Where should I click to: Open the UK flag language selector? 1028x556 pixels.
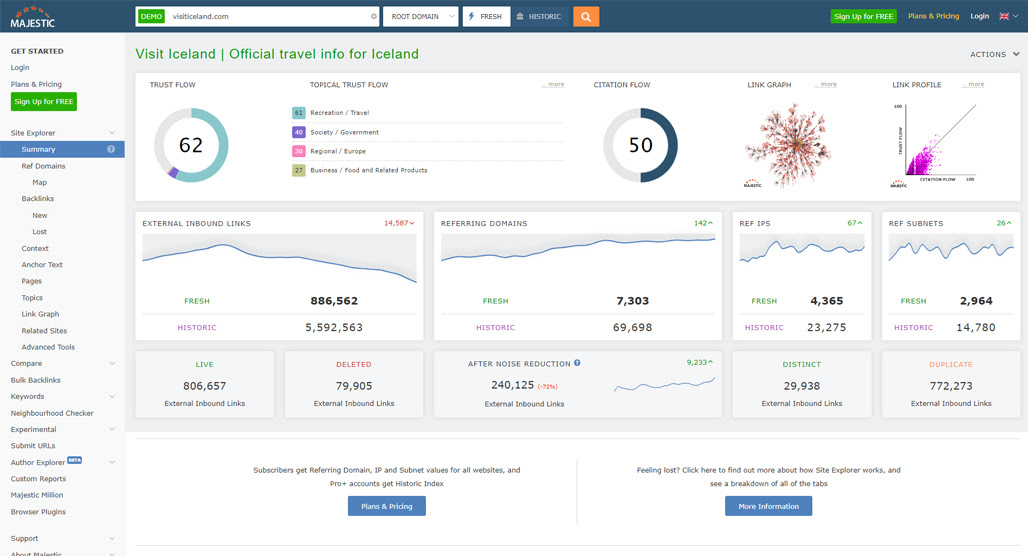[x=1008, y=16]
